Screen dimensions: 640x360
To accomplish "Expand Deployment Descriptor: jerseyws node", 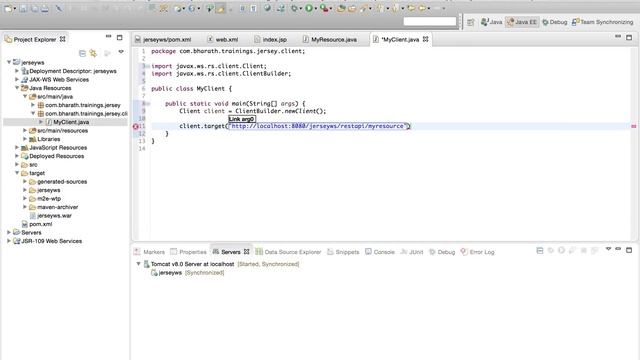I will (17, 71).
